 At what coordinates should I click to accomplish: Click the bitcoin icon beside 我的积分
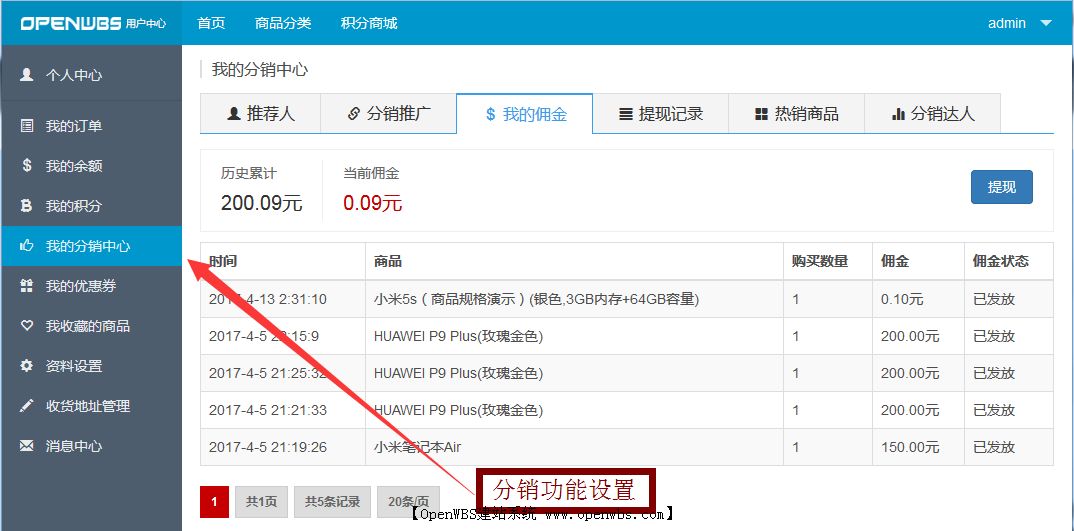27,206
